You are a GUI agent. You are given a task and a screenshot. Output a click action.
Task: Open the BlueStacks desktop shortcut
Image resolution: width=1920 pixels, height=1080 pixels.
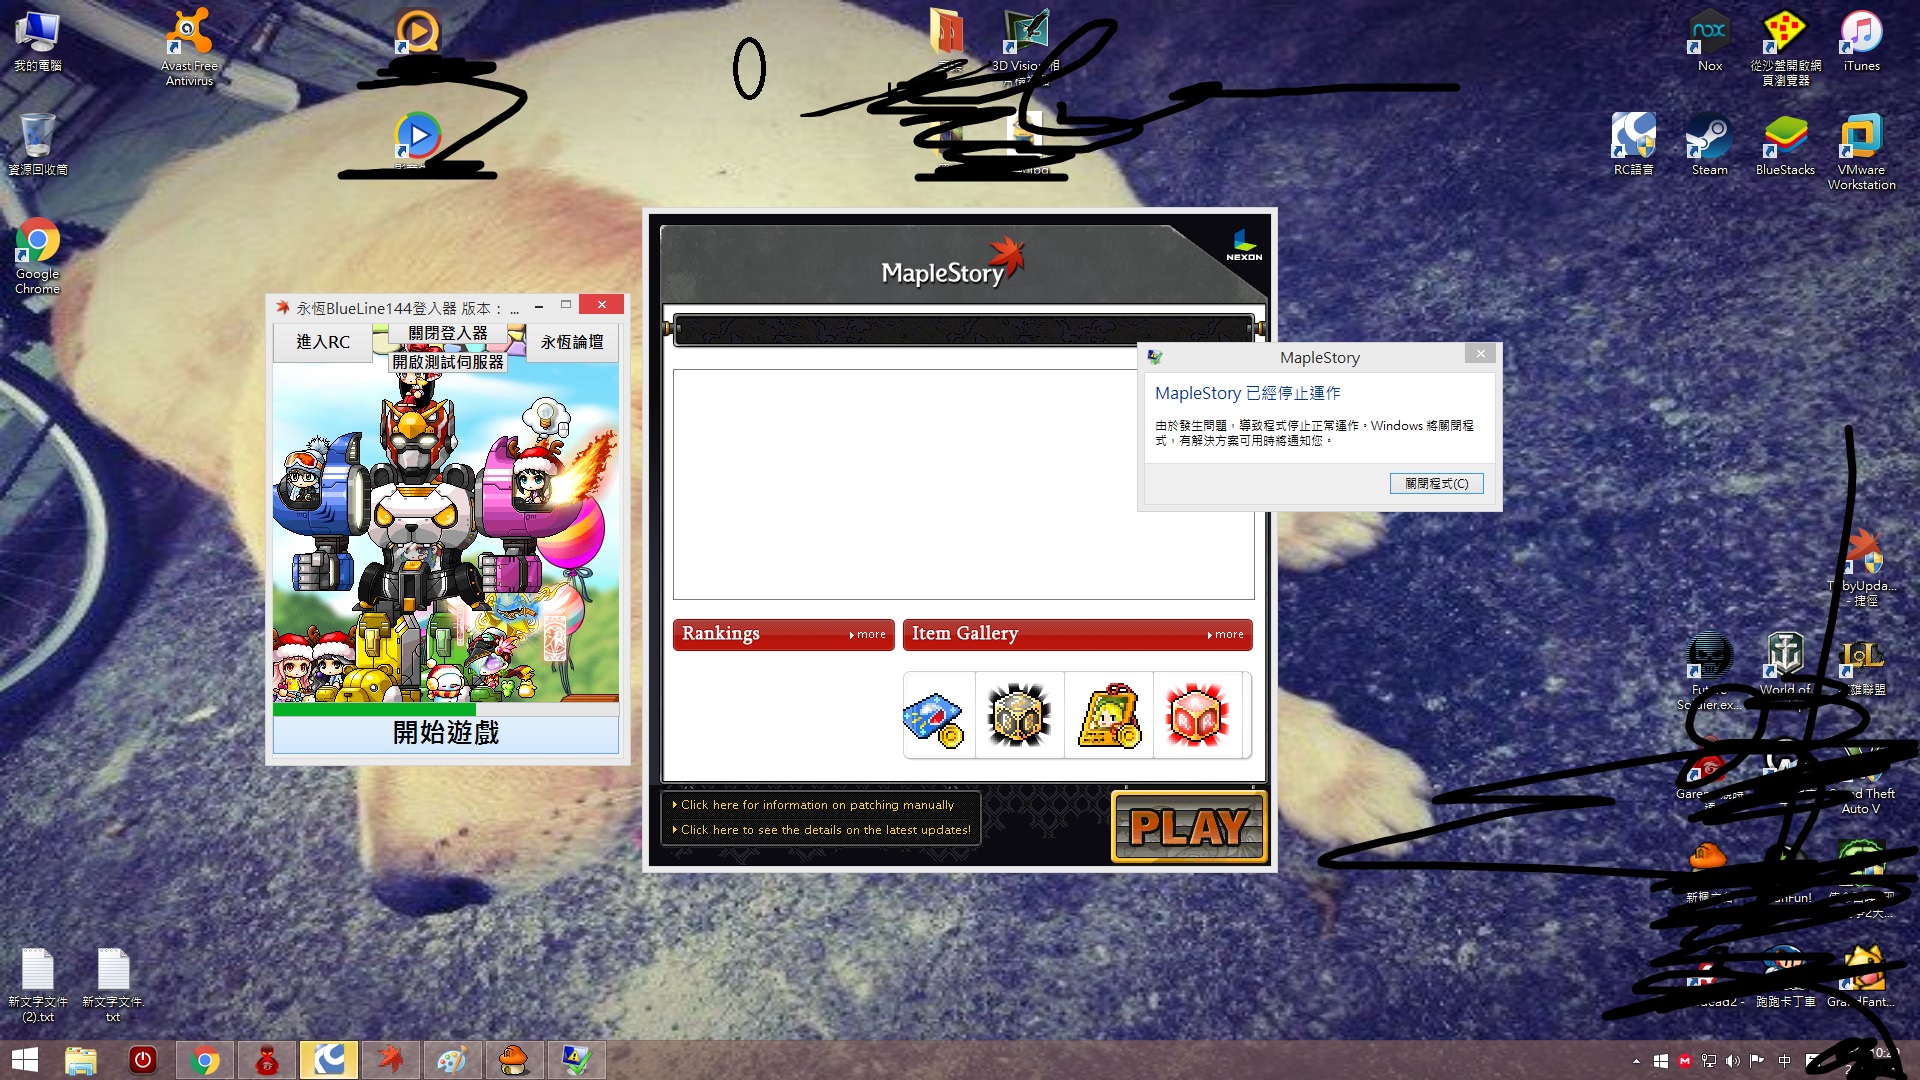[1785, 145]
